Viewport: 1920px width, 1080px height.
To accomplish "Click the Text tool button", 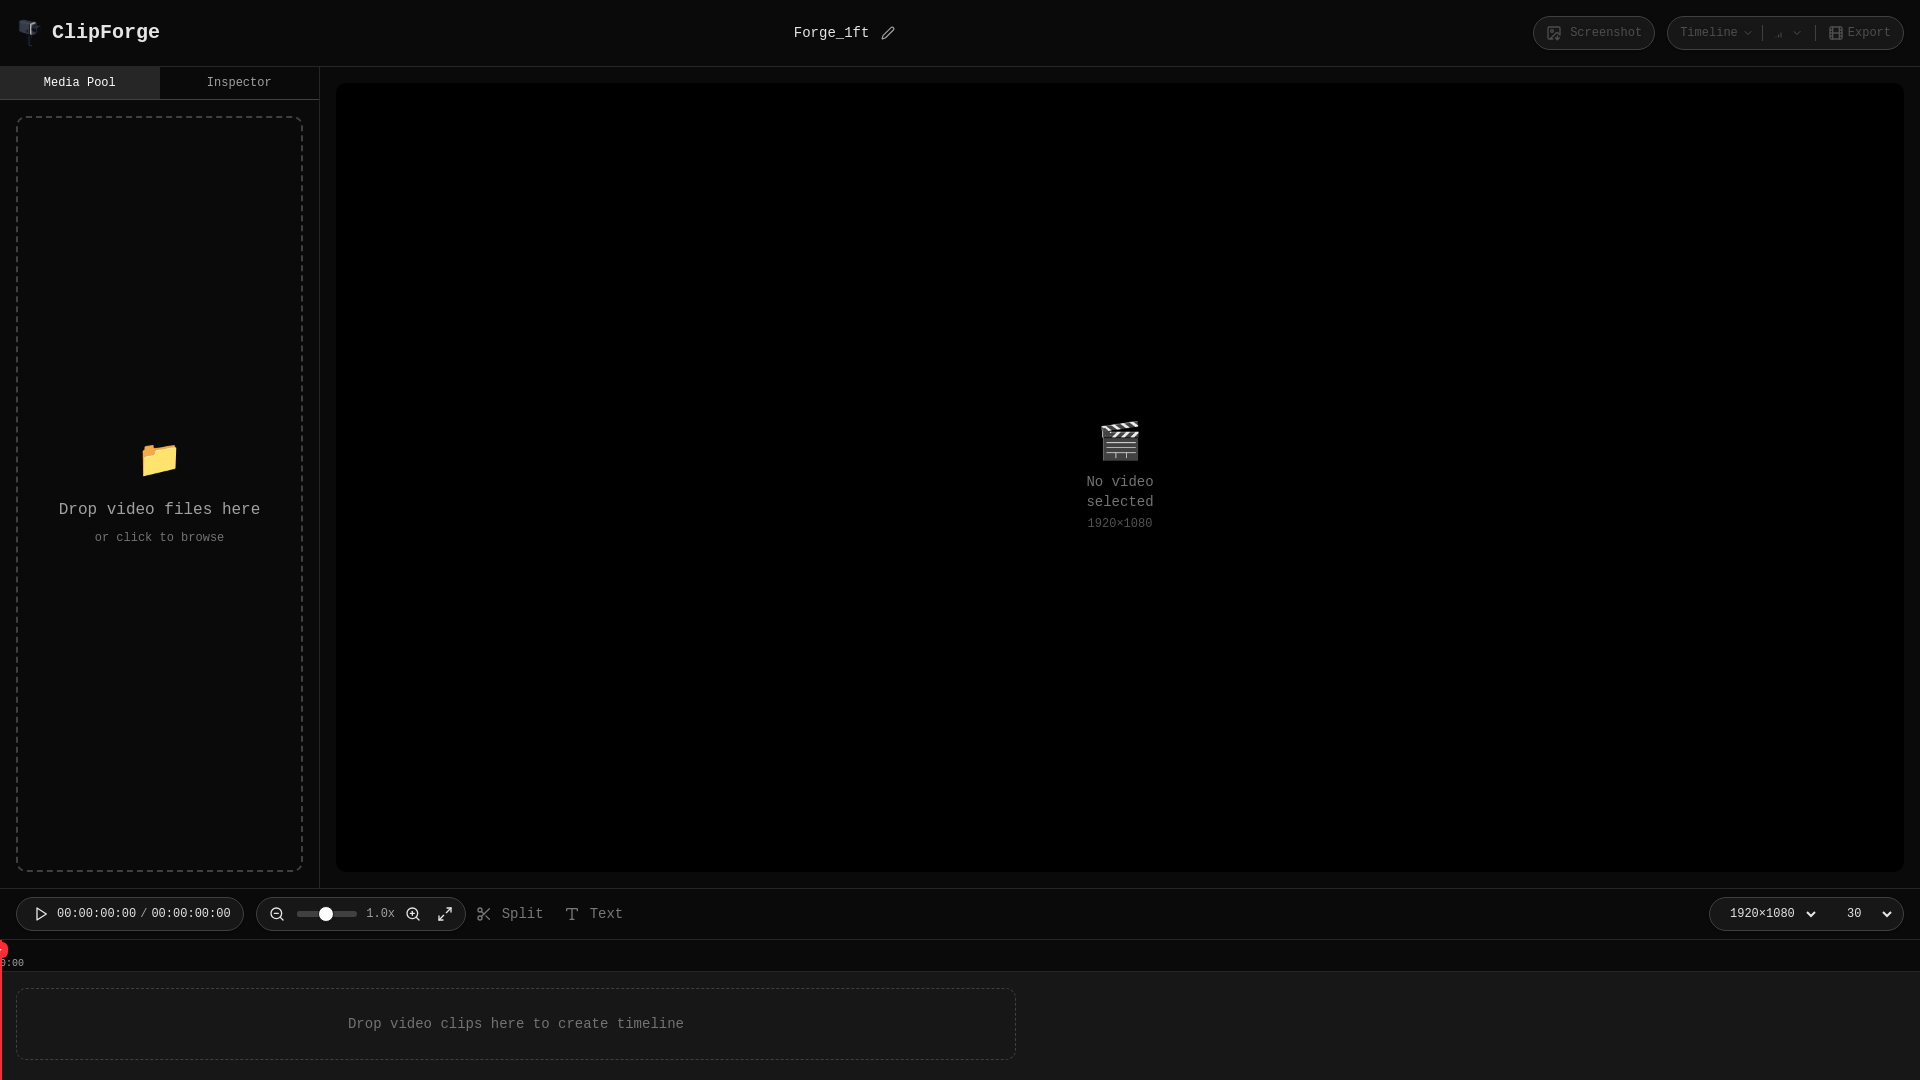I will click(x=594, y=914).
